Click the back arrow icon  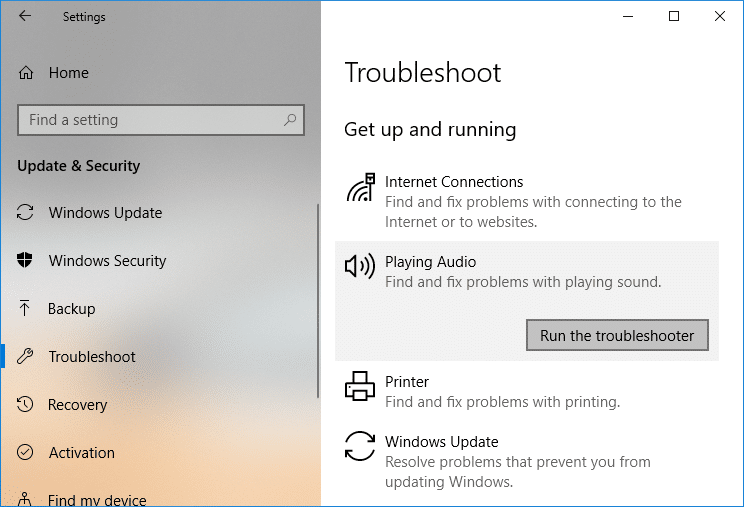coord(25,16)
